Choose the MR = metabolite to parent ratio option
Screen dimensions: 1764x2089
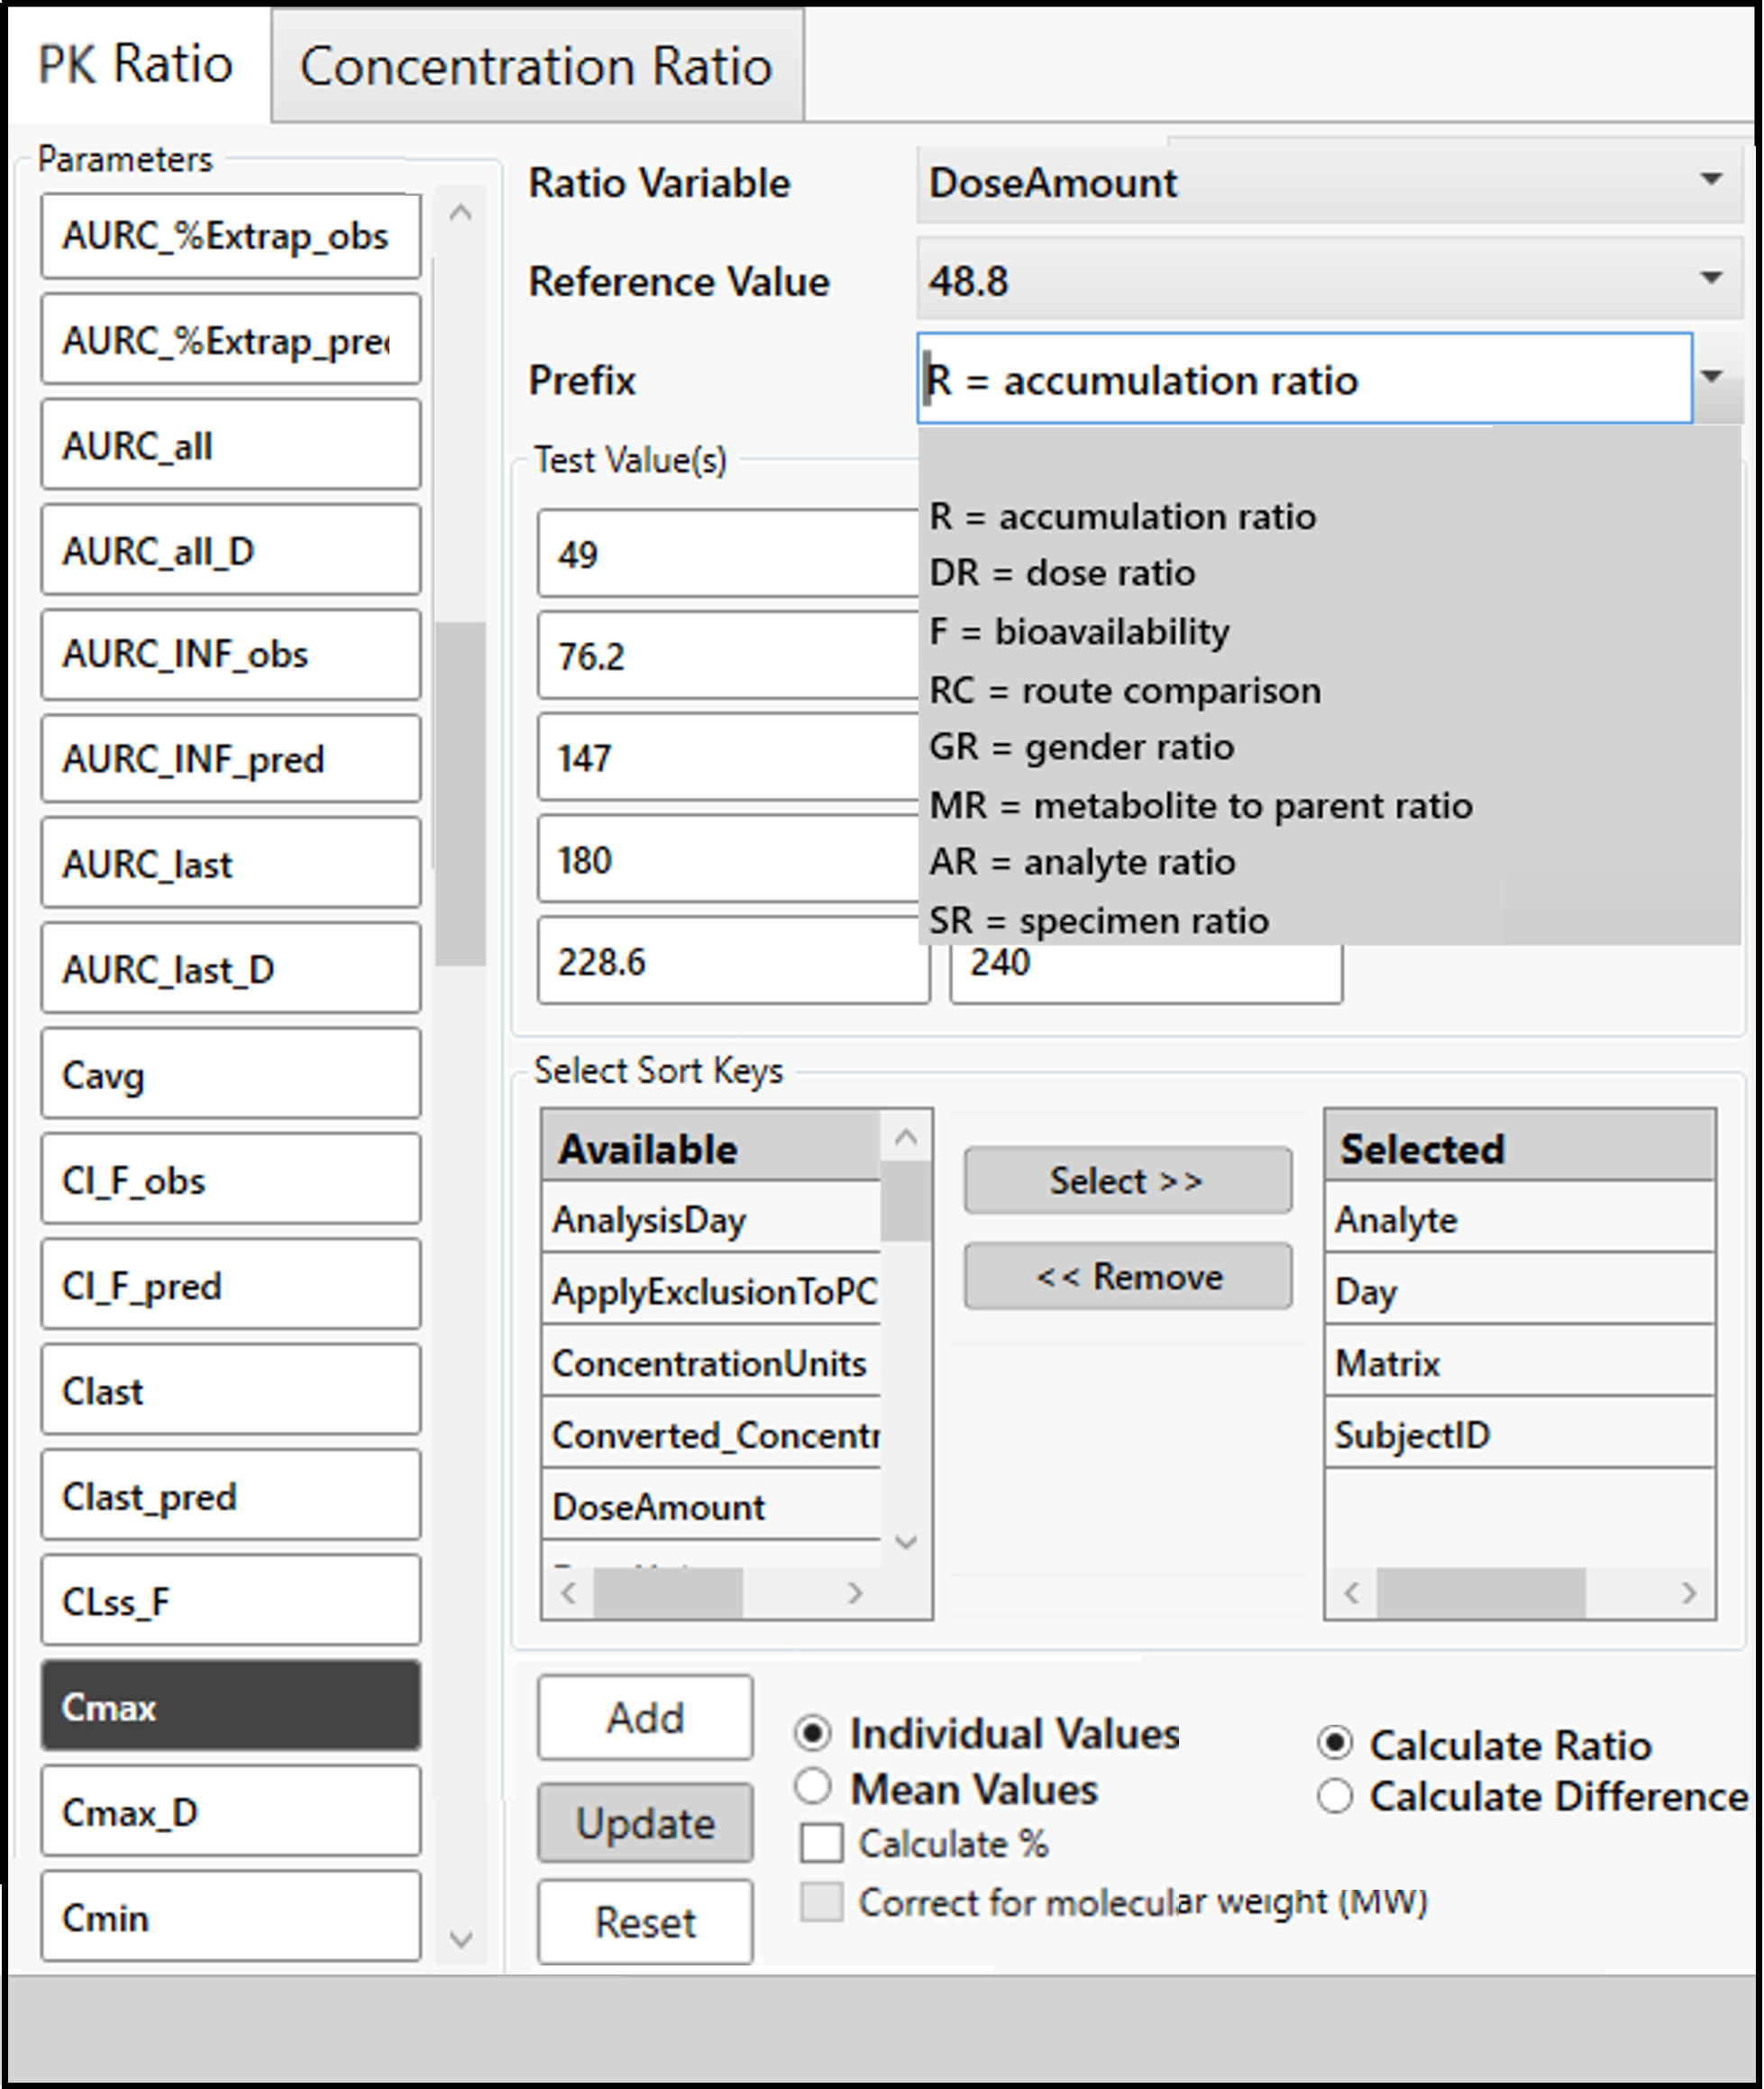1199,805
